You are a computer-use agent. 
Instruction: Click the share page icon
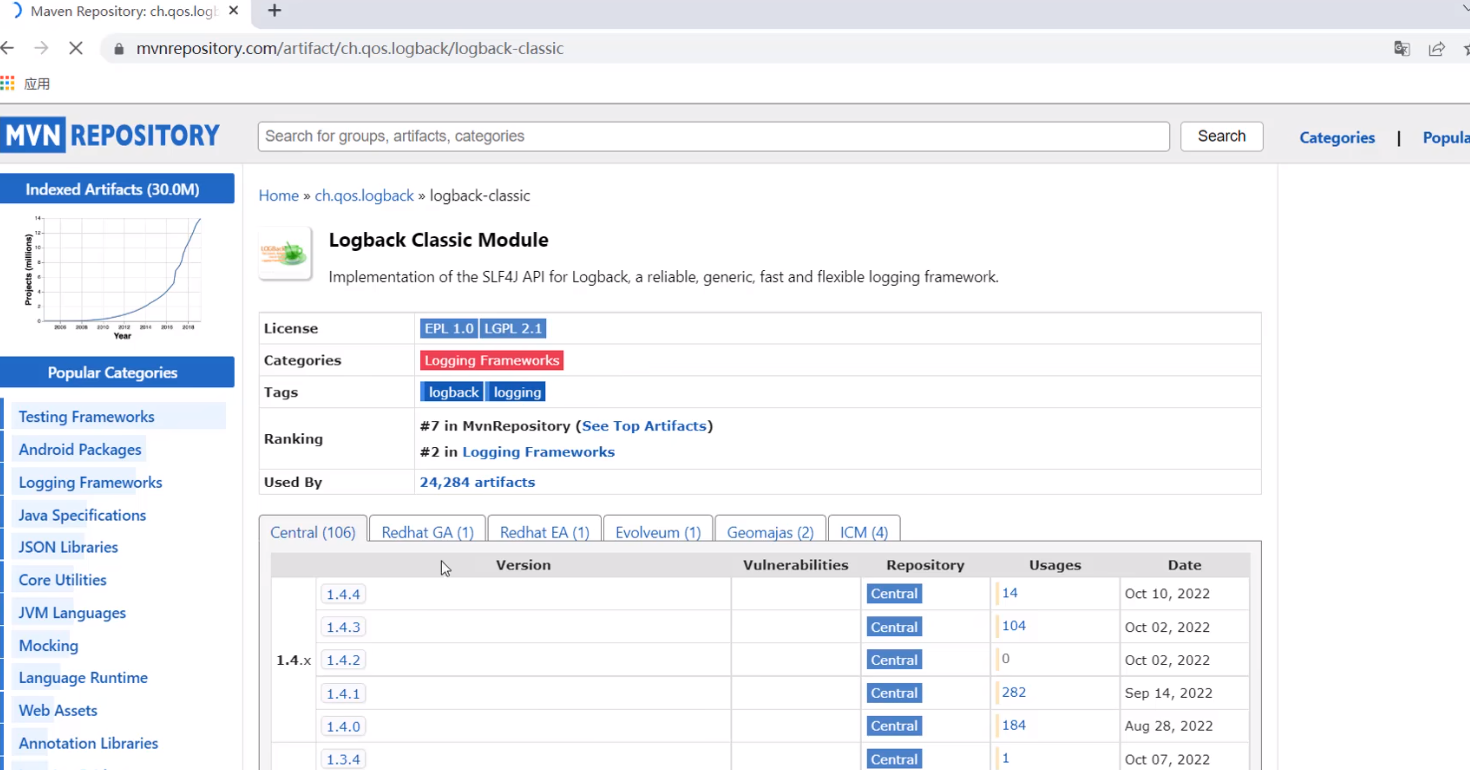click(1436, 48)
